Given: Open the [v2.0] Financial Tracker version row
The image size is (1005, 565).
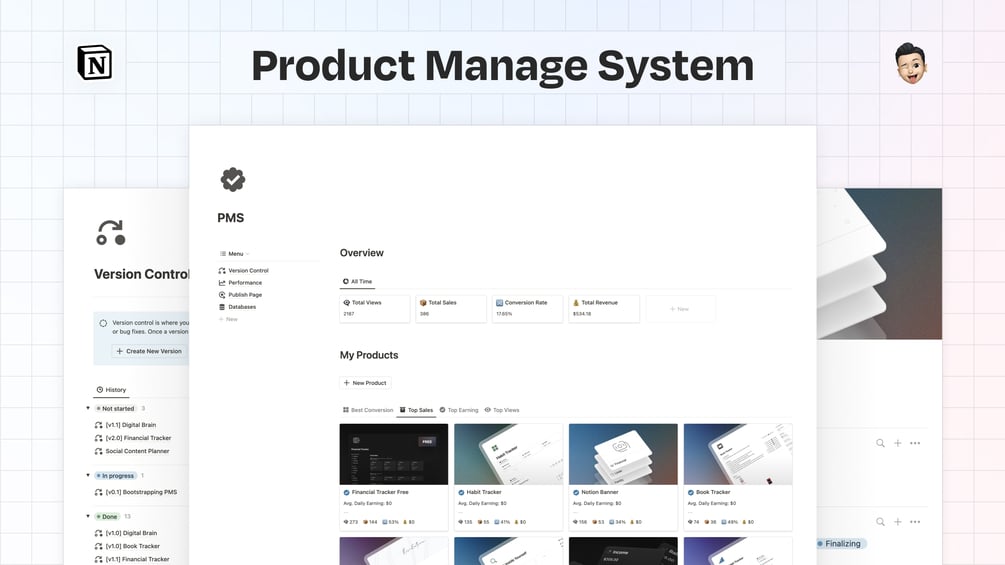Looking at the screenshot, I should (133, 438).
